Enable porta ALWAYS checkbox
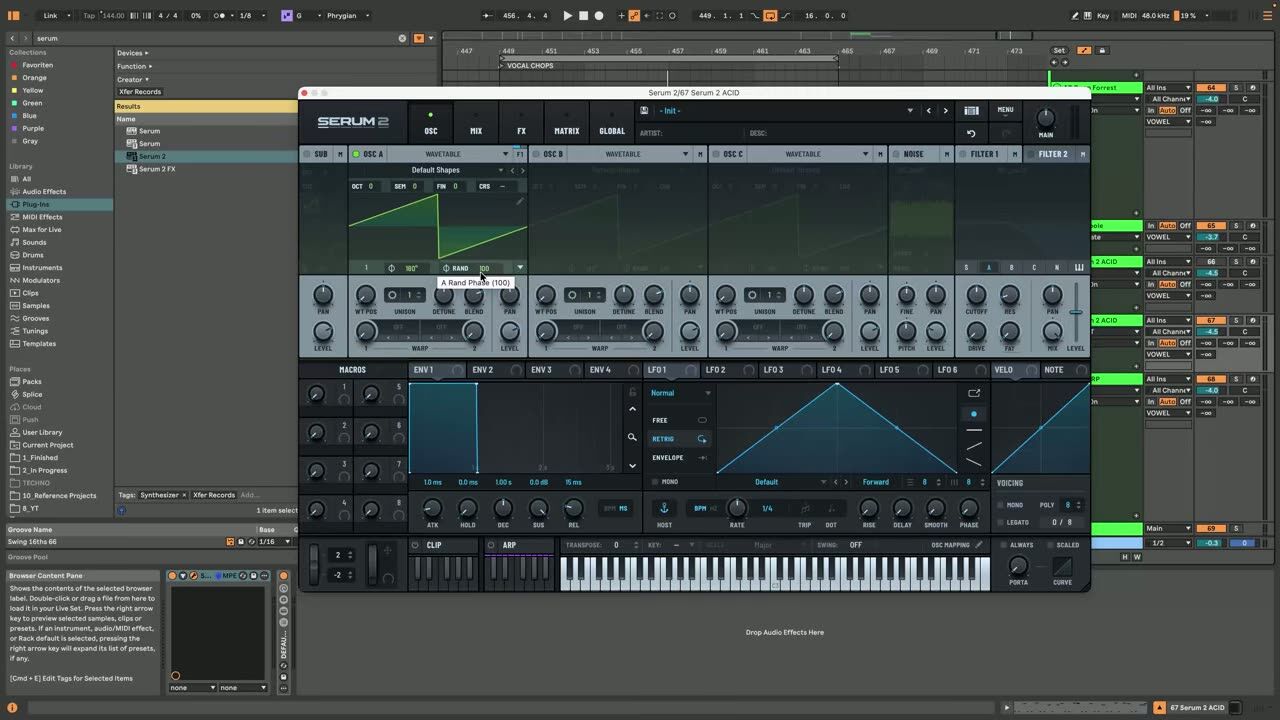The image size is (1280, 720). click(1003, 545)
